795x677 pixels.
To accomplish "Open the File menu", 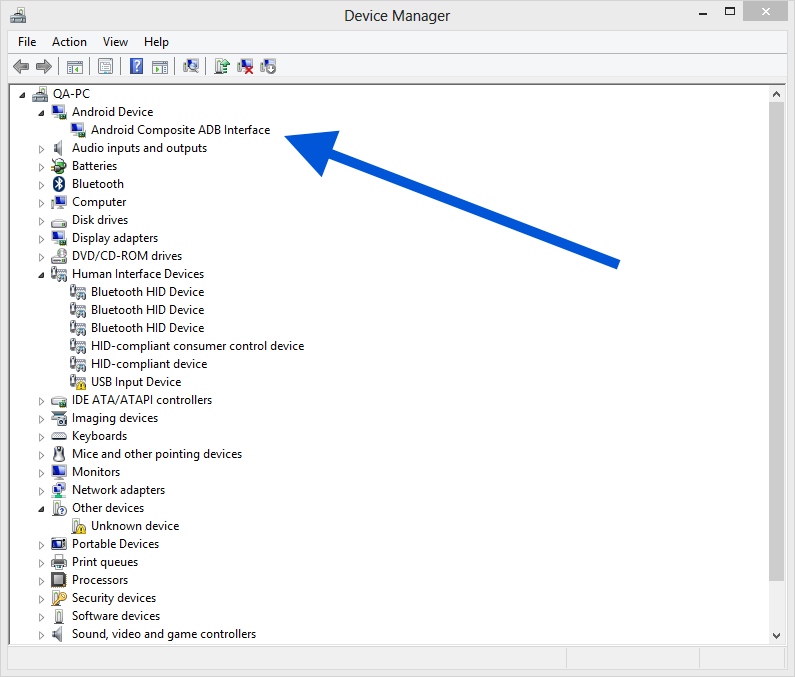I will click(27, 42).
